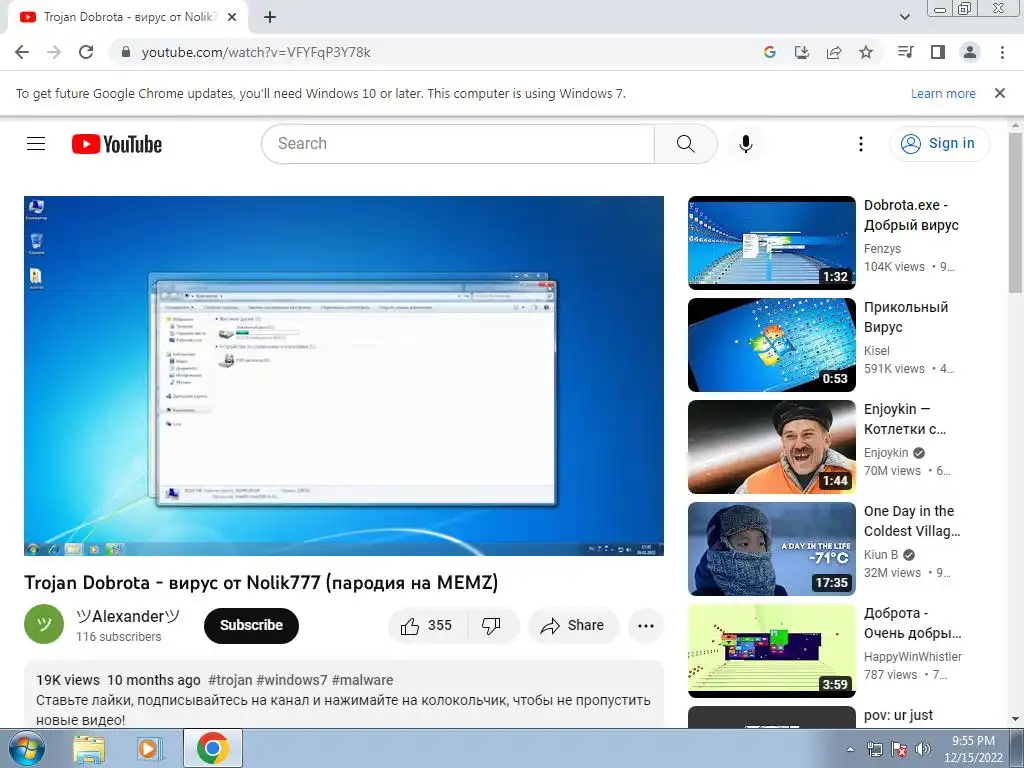Close the Trojan Dobrota tab
Viewport: 1024px width, 768px height.
tap(232, 18)
